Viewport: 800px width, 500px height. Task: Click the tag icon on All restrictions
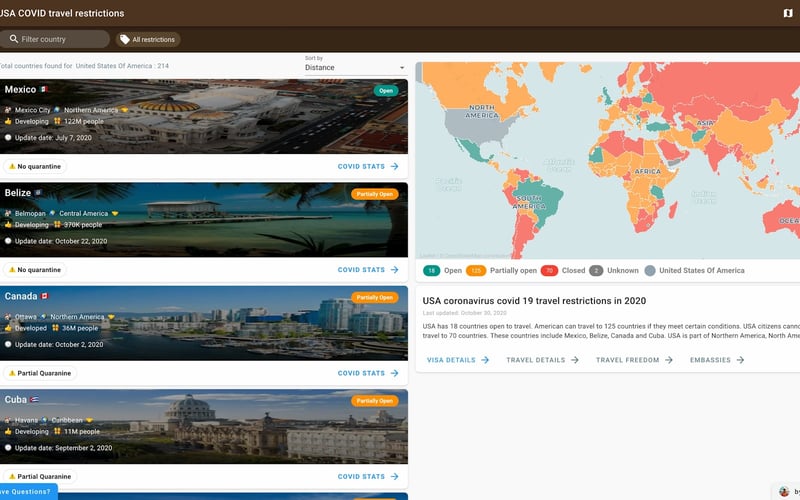point(124,39)
